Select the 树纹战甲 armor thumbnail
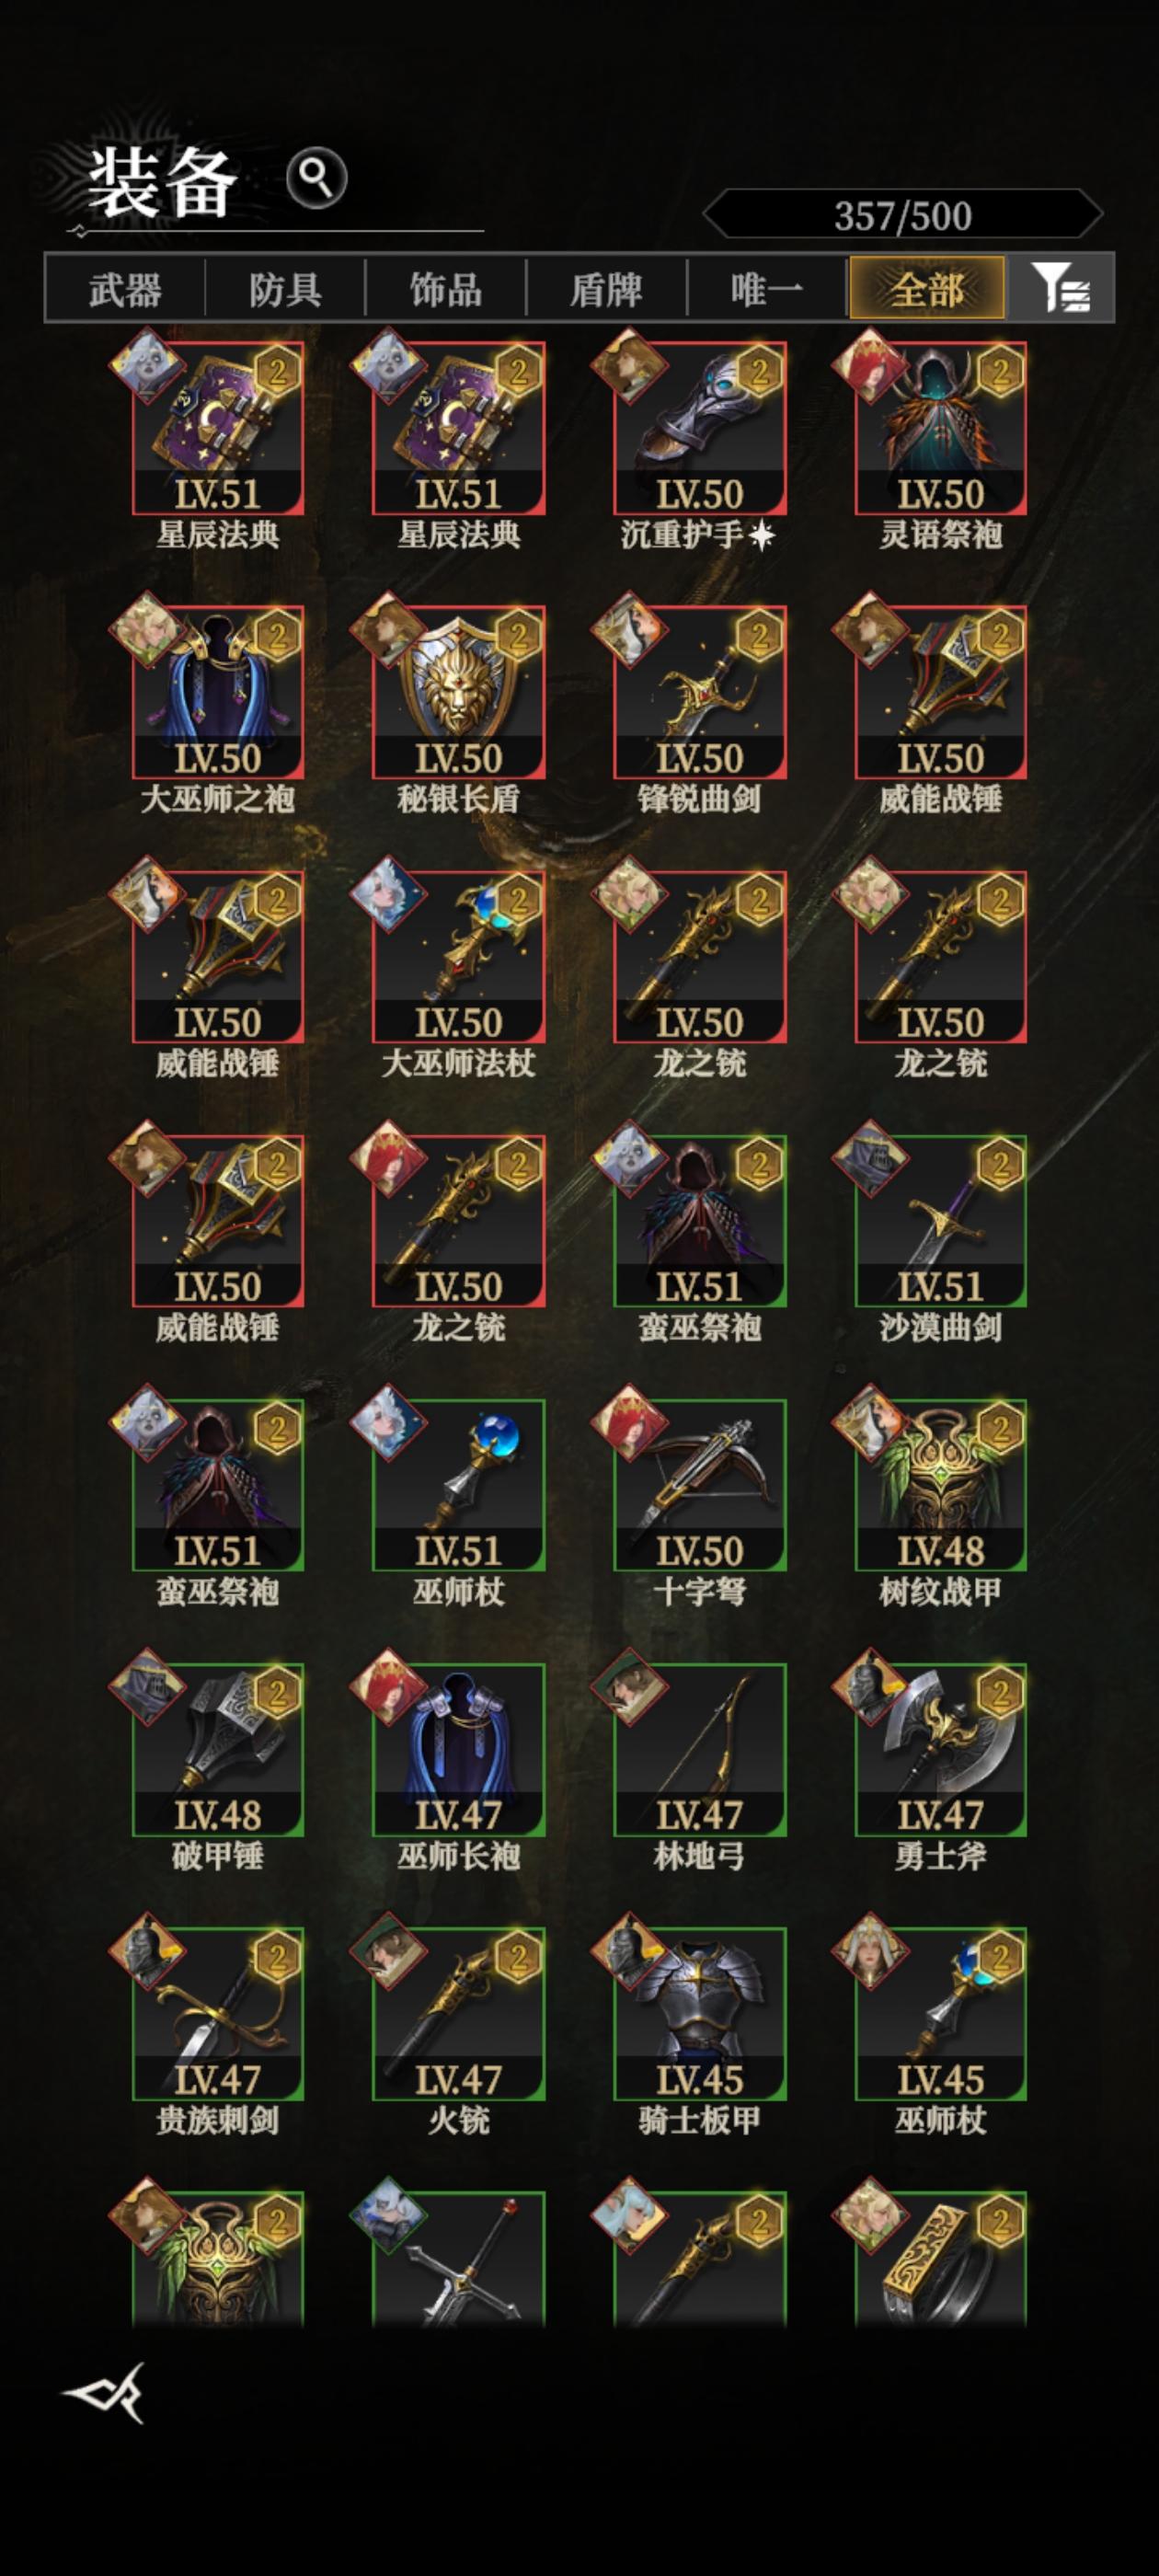Viewport: 1159px width, 2576px height. pyautogui.click(x=940, y=1485)
